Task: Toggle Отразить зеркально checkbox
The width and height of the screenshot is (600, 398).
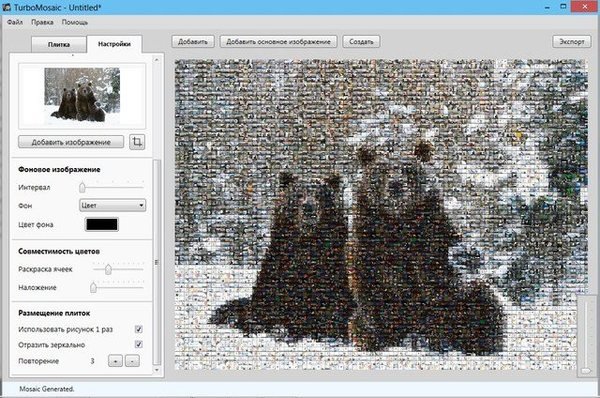Action: coord(139,344)
